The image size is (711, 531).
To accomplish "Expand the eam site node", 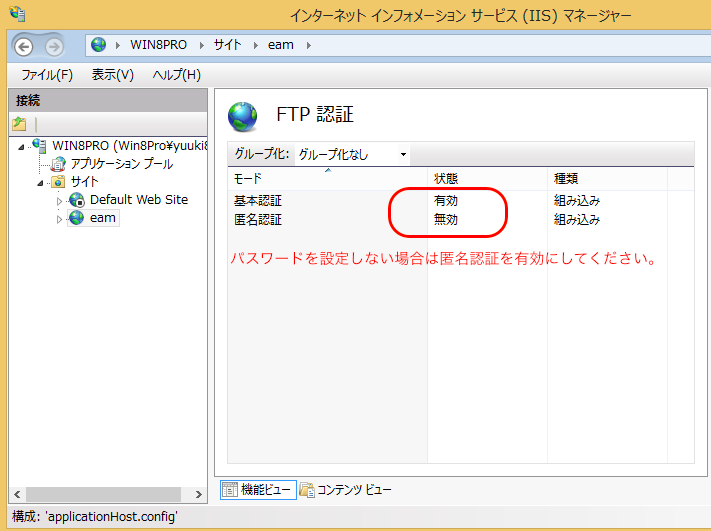I will tap(59, 219).
